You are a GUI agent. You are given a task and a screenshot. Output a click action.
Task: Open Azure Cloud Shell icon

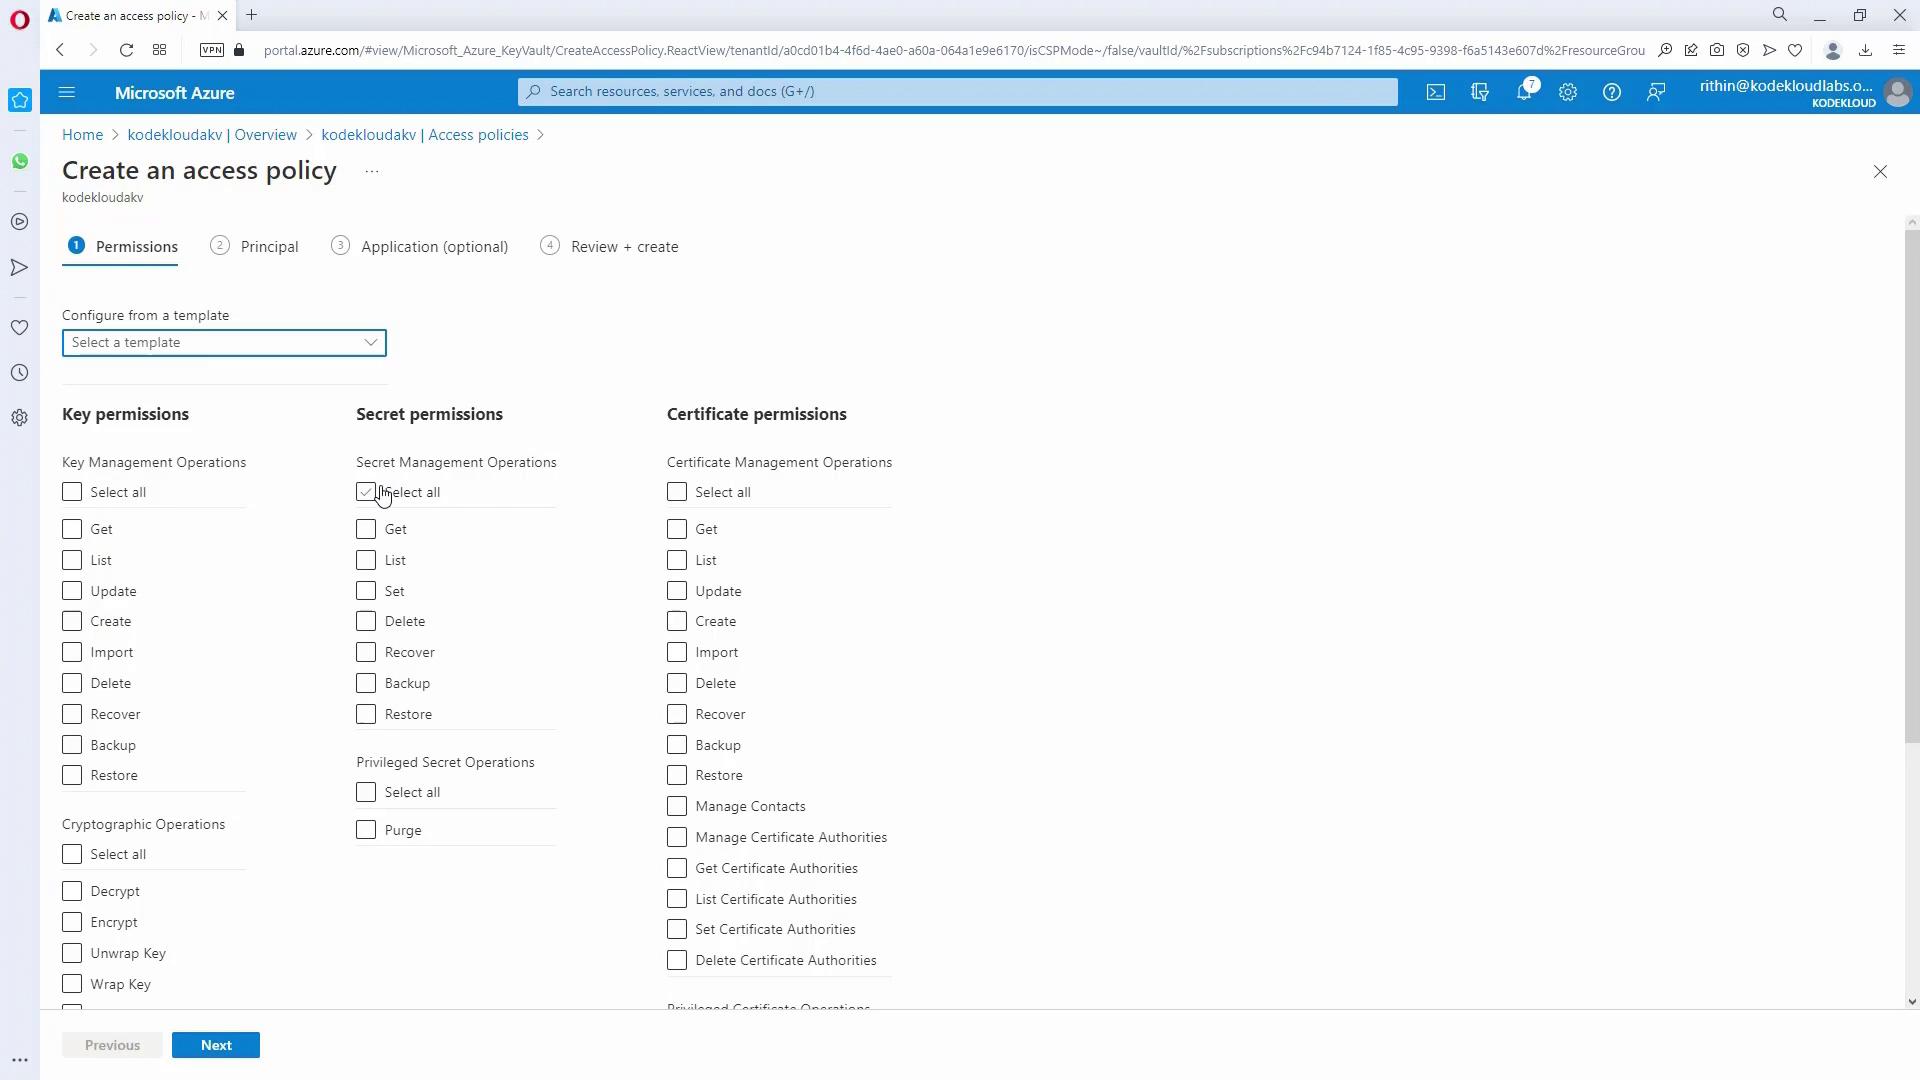point(1436,92)
